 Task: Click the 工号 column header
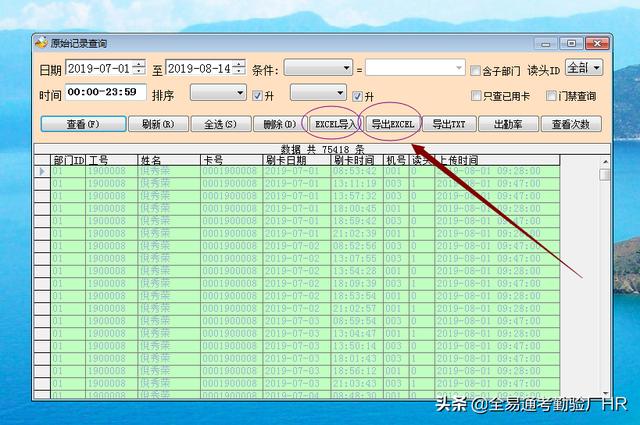pos(111,160)
